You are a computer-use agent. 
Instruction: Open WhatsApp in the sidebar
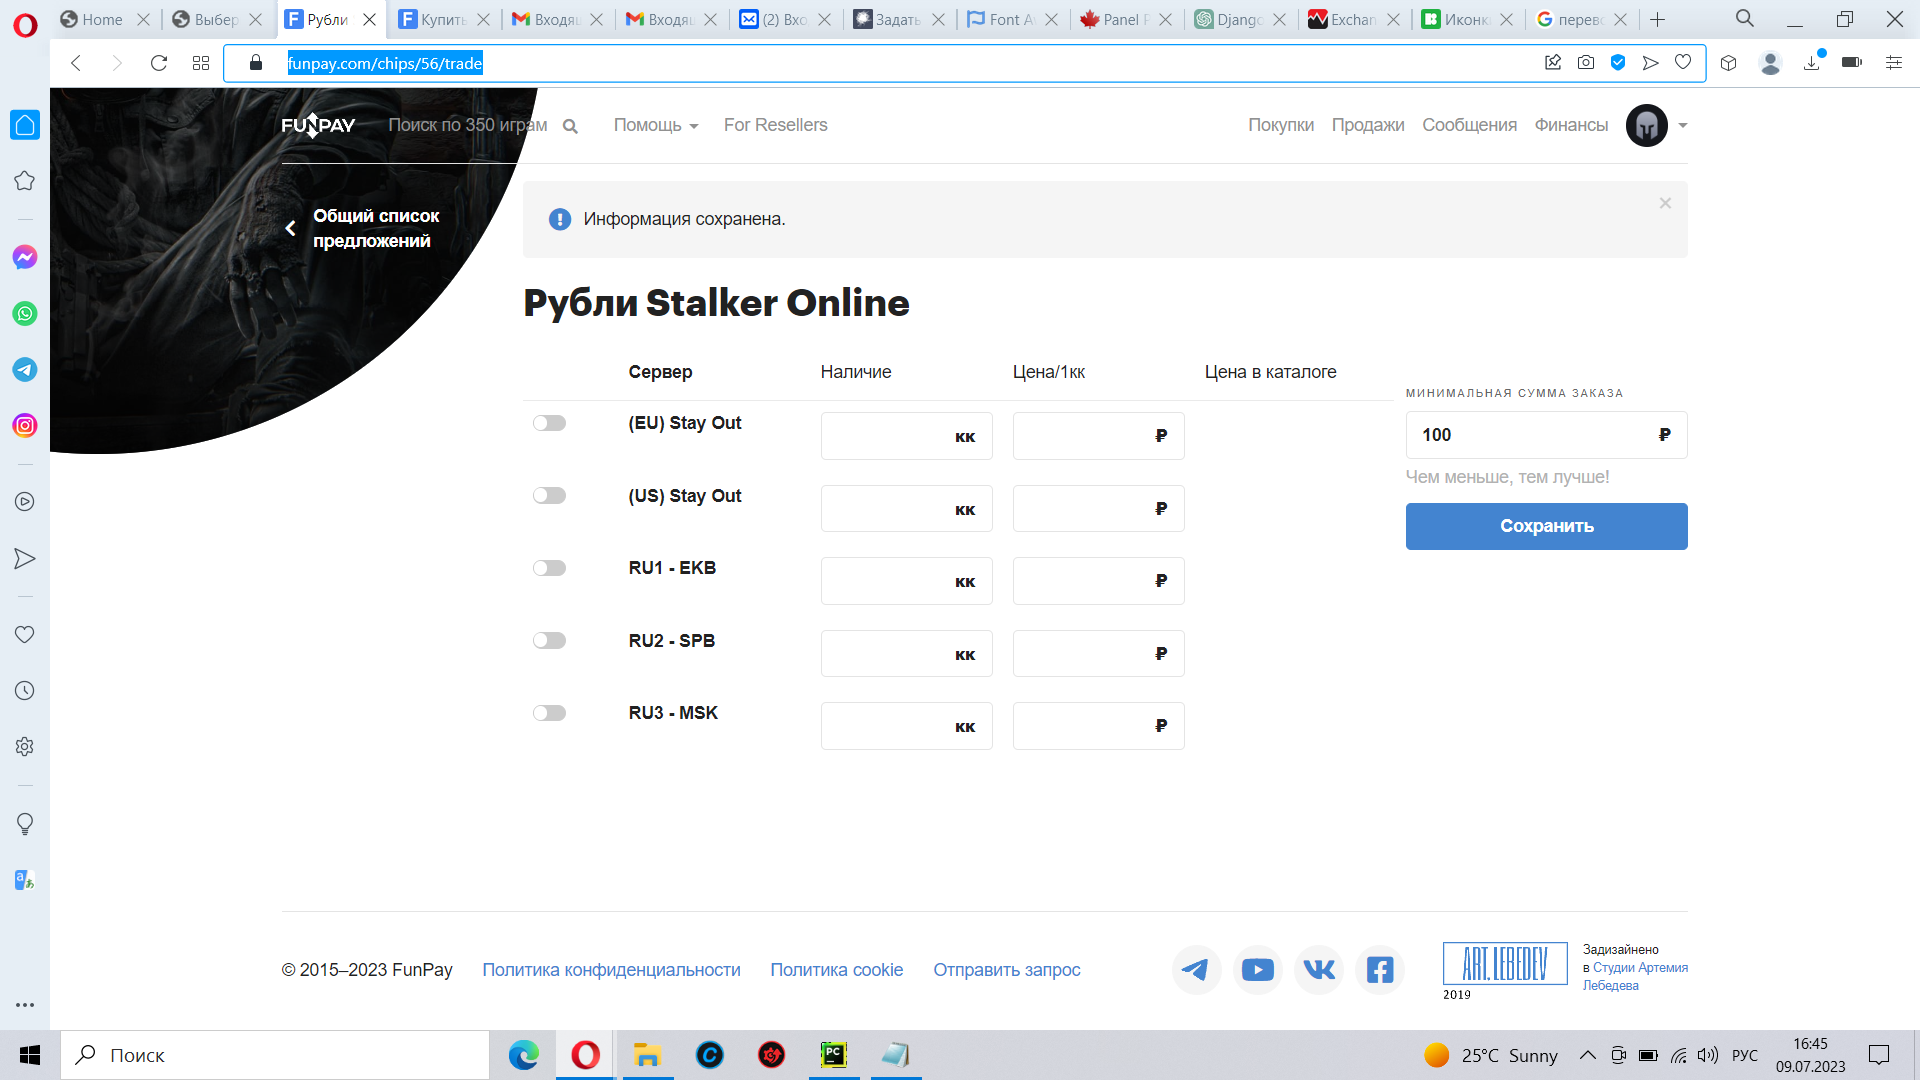pos(25,313)
